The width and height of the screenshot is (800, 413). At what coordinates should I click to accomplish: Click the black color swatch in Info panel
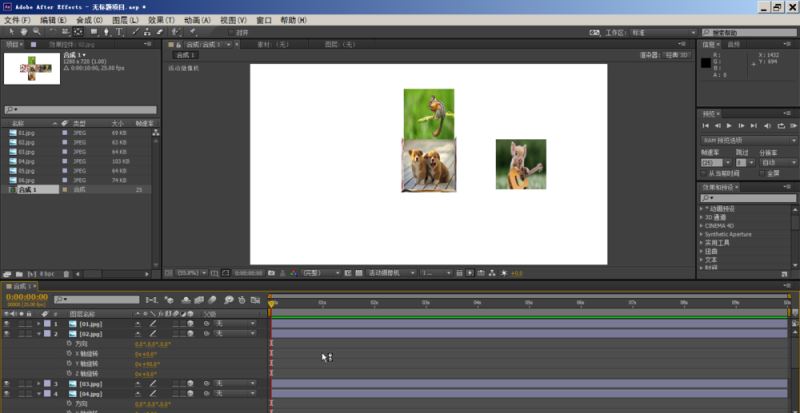coord(706,63)
